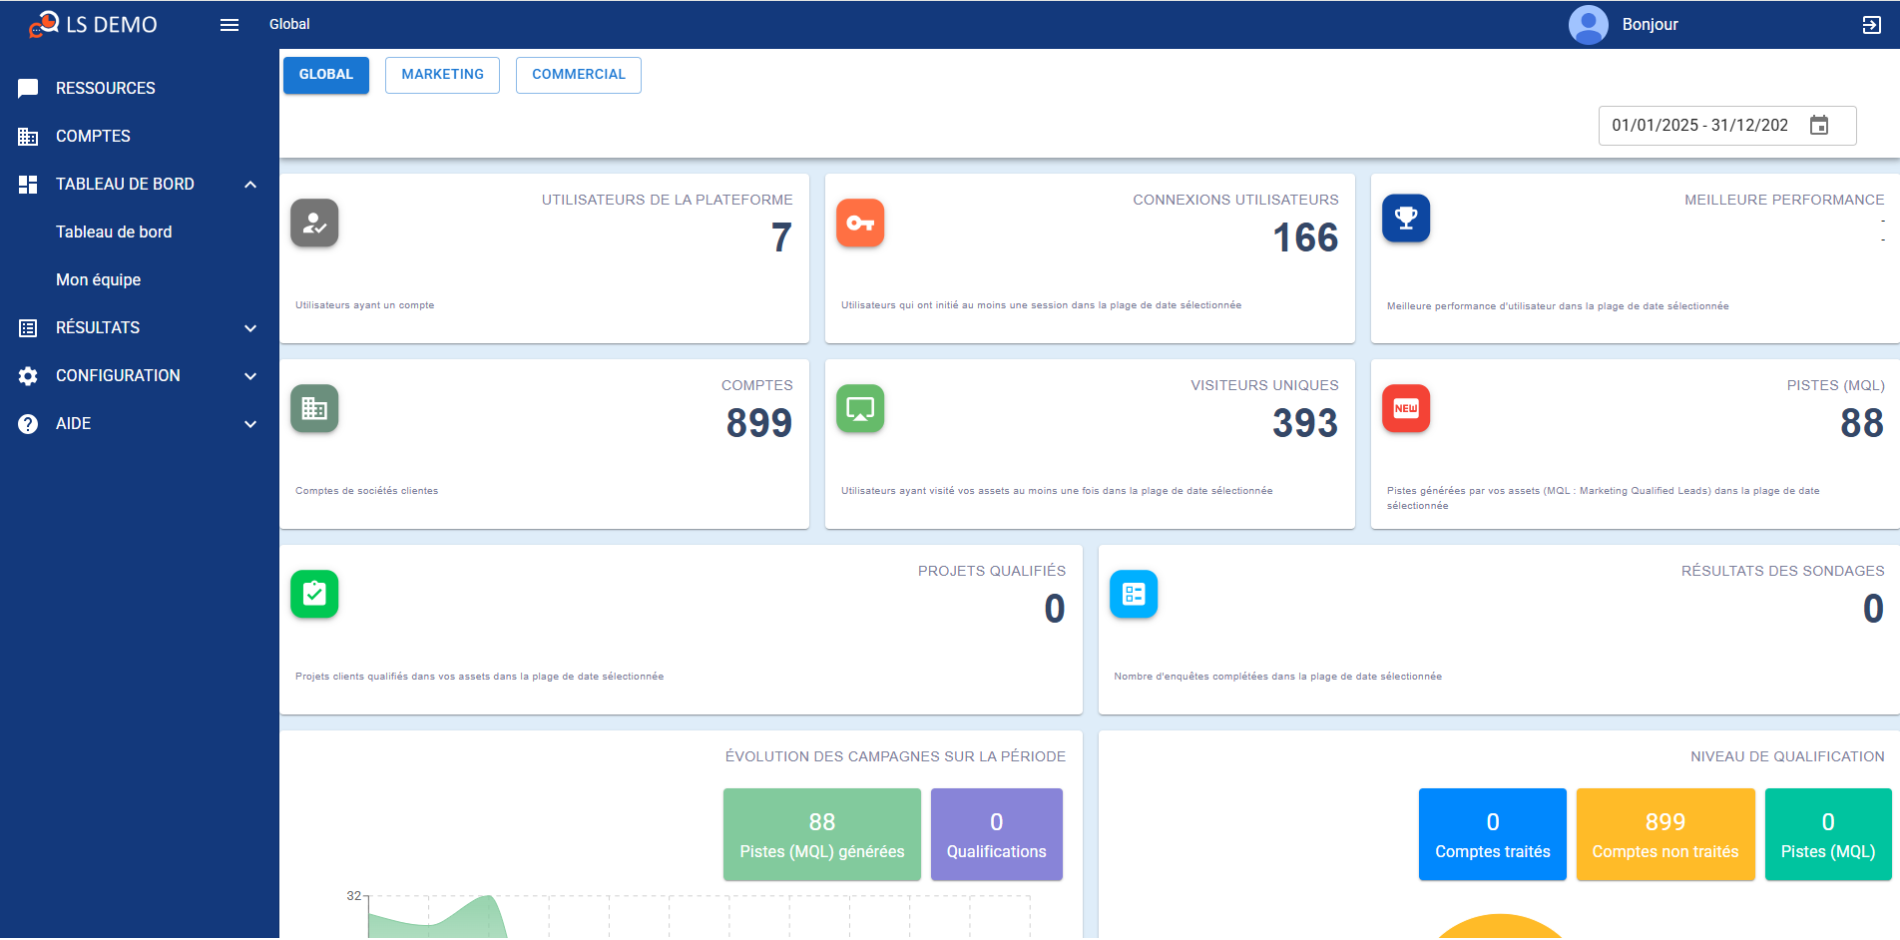Screen dimensions: 1900x940
Task: Click the 393 visiteurs uniques value
Action: (x=1305, y=423)
